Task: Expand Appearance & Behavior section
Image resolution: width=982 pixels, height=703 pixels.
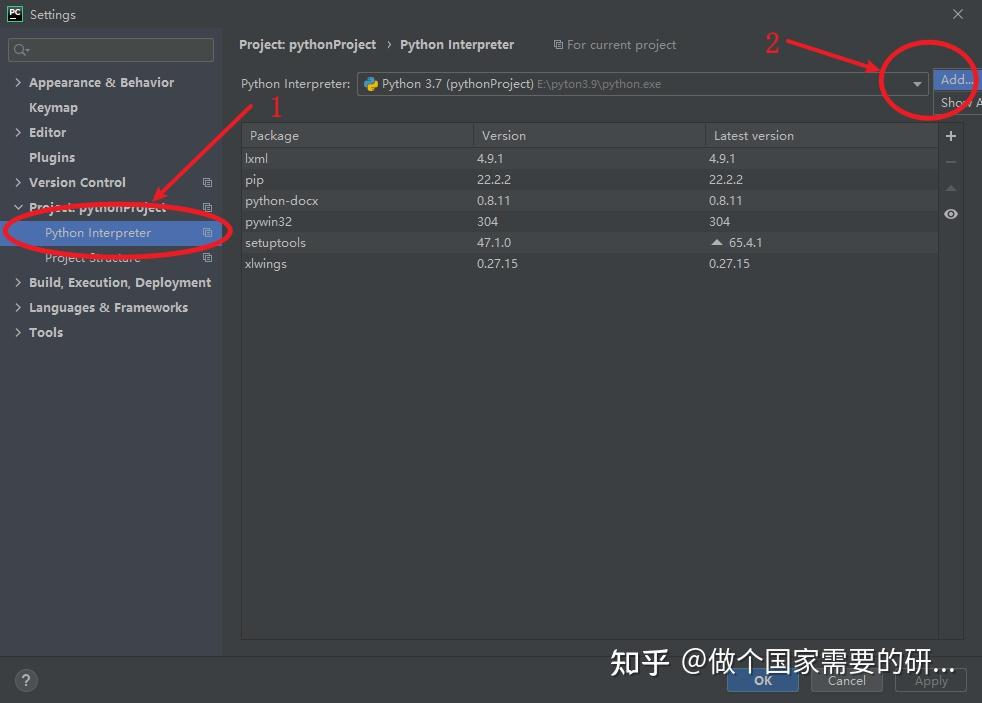Action: point(18,82)
